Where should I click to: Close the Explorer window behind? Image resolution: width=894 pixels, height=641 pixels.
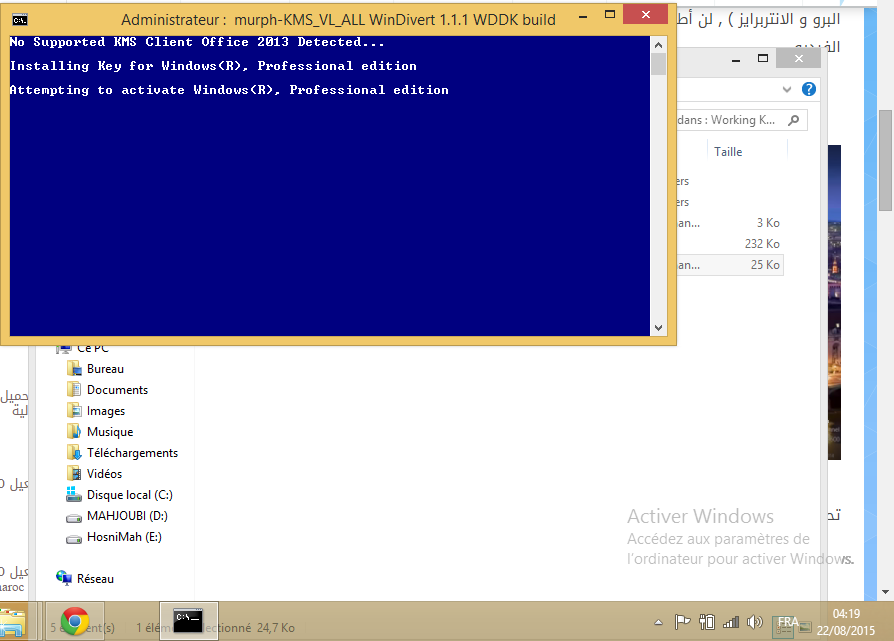pos(799,58)
